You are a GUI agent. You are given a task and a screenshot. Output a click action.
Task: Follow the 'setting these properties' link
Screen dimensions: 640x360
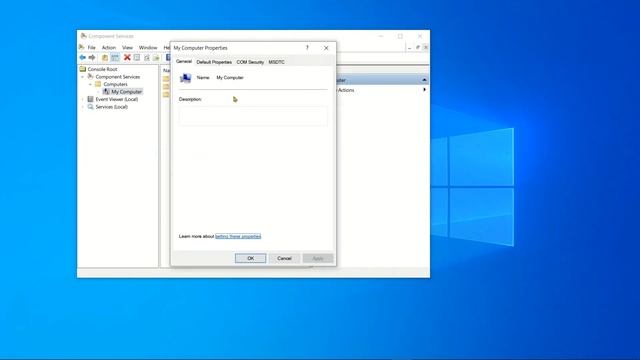coord(238,236)
